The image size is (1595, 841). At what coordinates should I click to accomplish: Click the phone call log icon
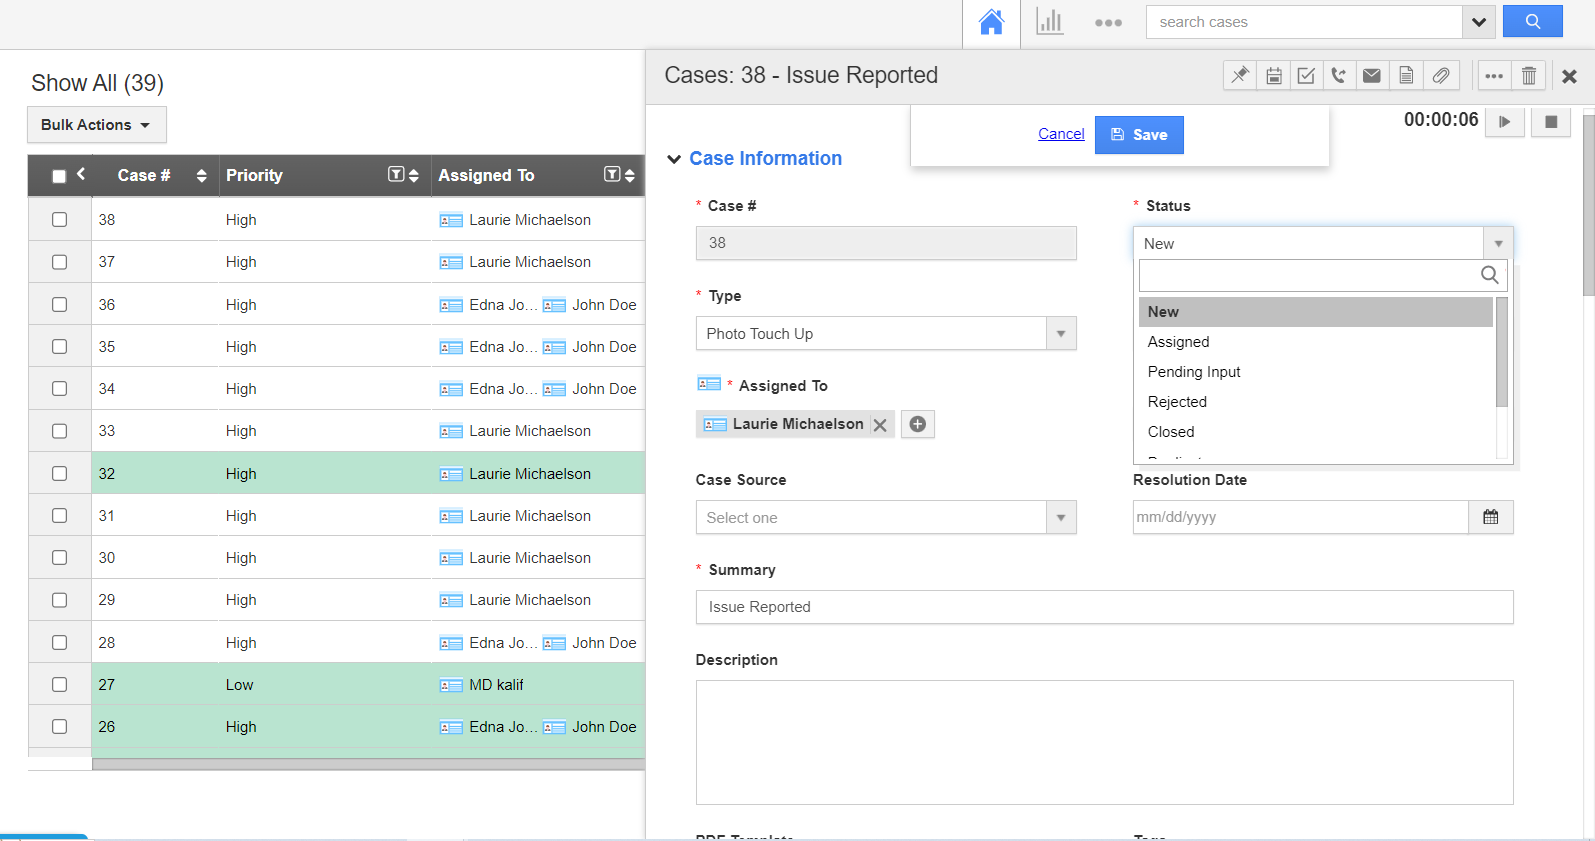coord(1339,76)
